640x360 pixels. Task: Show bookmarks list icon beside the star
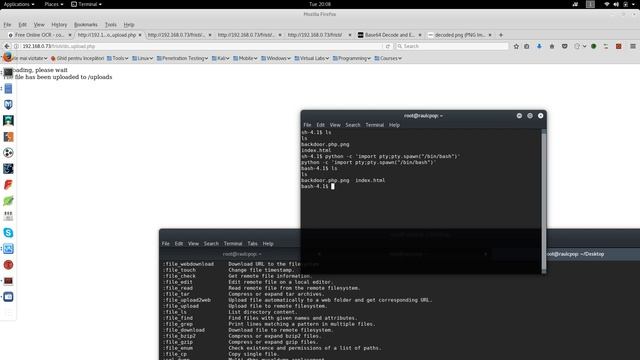click(527, 46)
